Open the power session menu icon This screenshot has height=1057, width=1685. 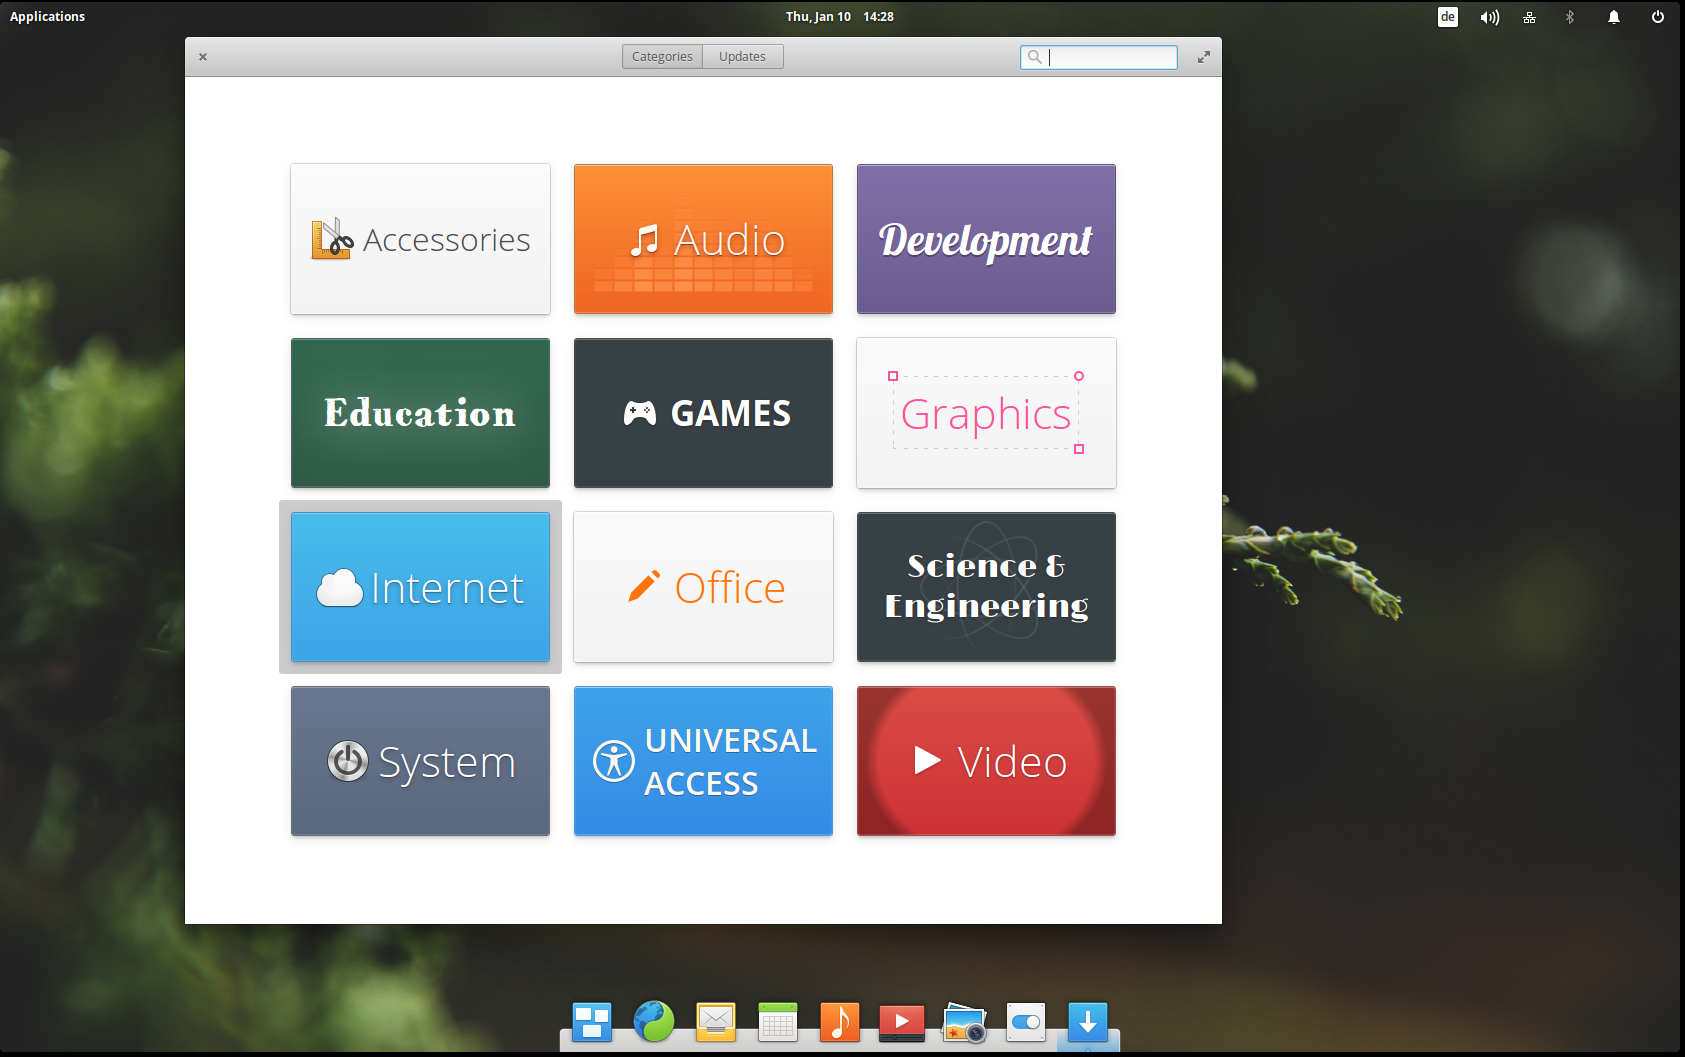tap(1658, 17)
